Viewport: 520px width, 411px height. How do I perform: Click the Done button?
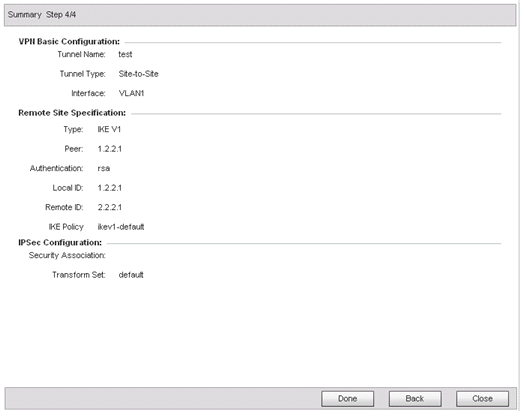pyautogui.click(x=347, y=399)
